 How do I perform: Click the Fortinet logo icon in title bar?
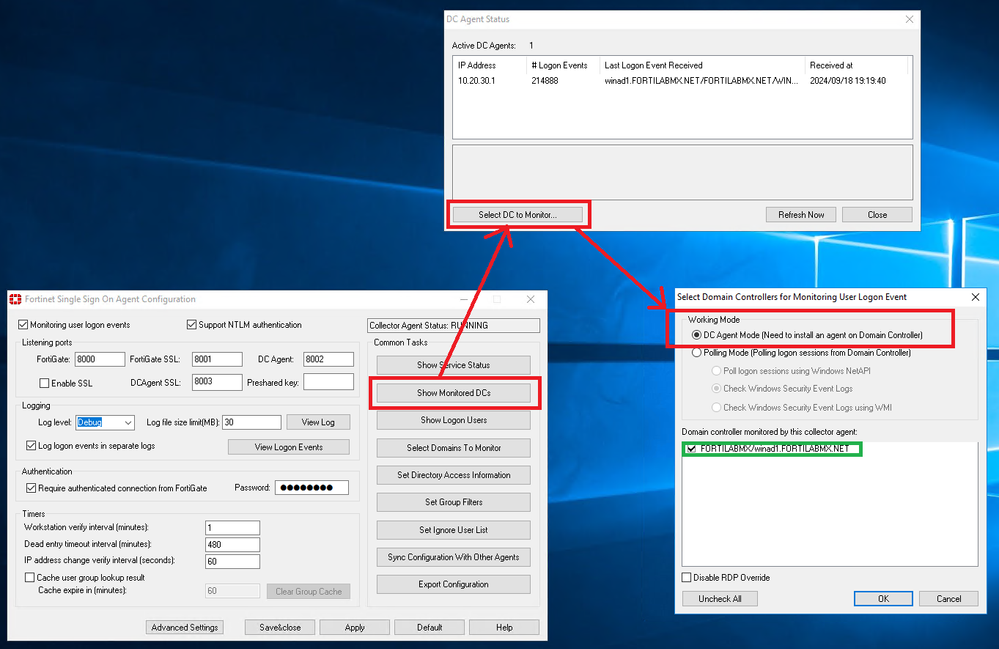pos(15,299)
